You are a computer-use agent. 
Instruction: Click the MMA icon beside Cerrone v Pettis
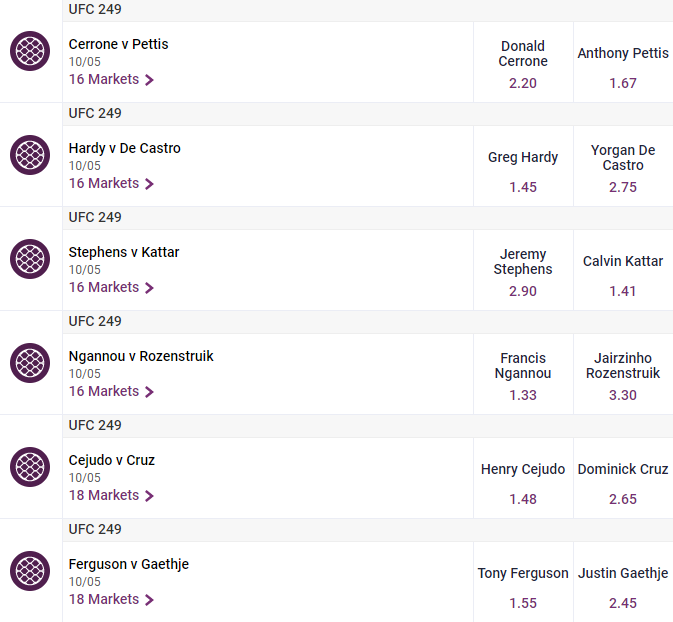(30, 51)
